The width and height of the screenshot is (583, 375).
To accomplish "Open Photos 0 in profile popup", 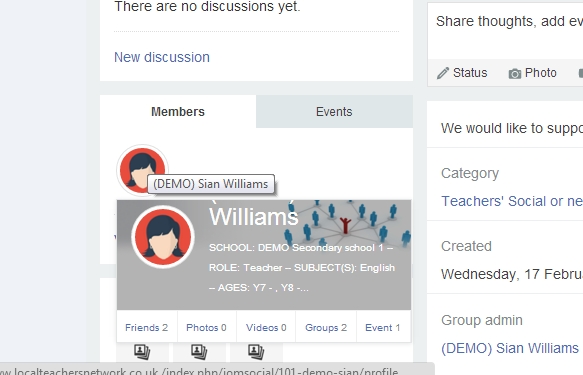I will coord(206,327).
